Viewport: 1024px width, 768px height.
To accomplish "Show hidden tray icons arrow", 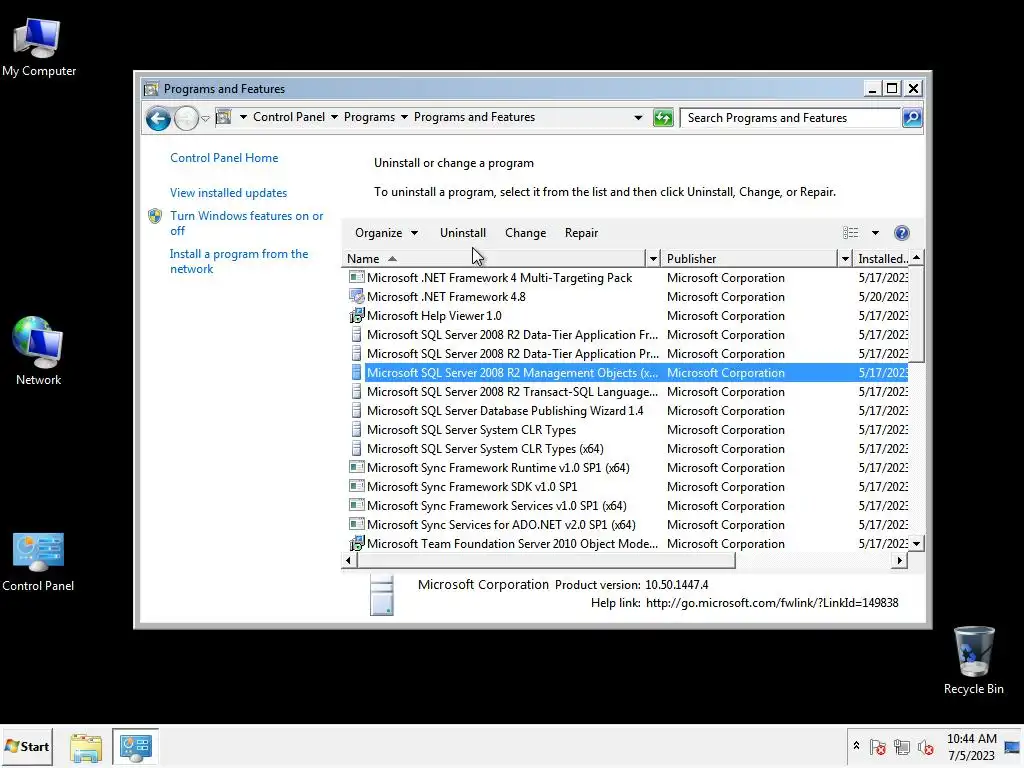I will pyautogui.click(x=856, y=746).
